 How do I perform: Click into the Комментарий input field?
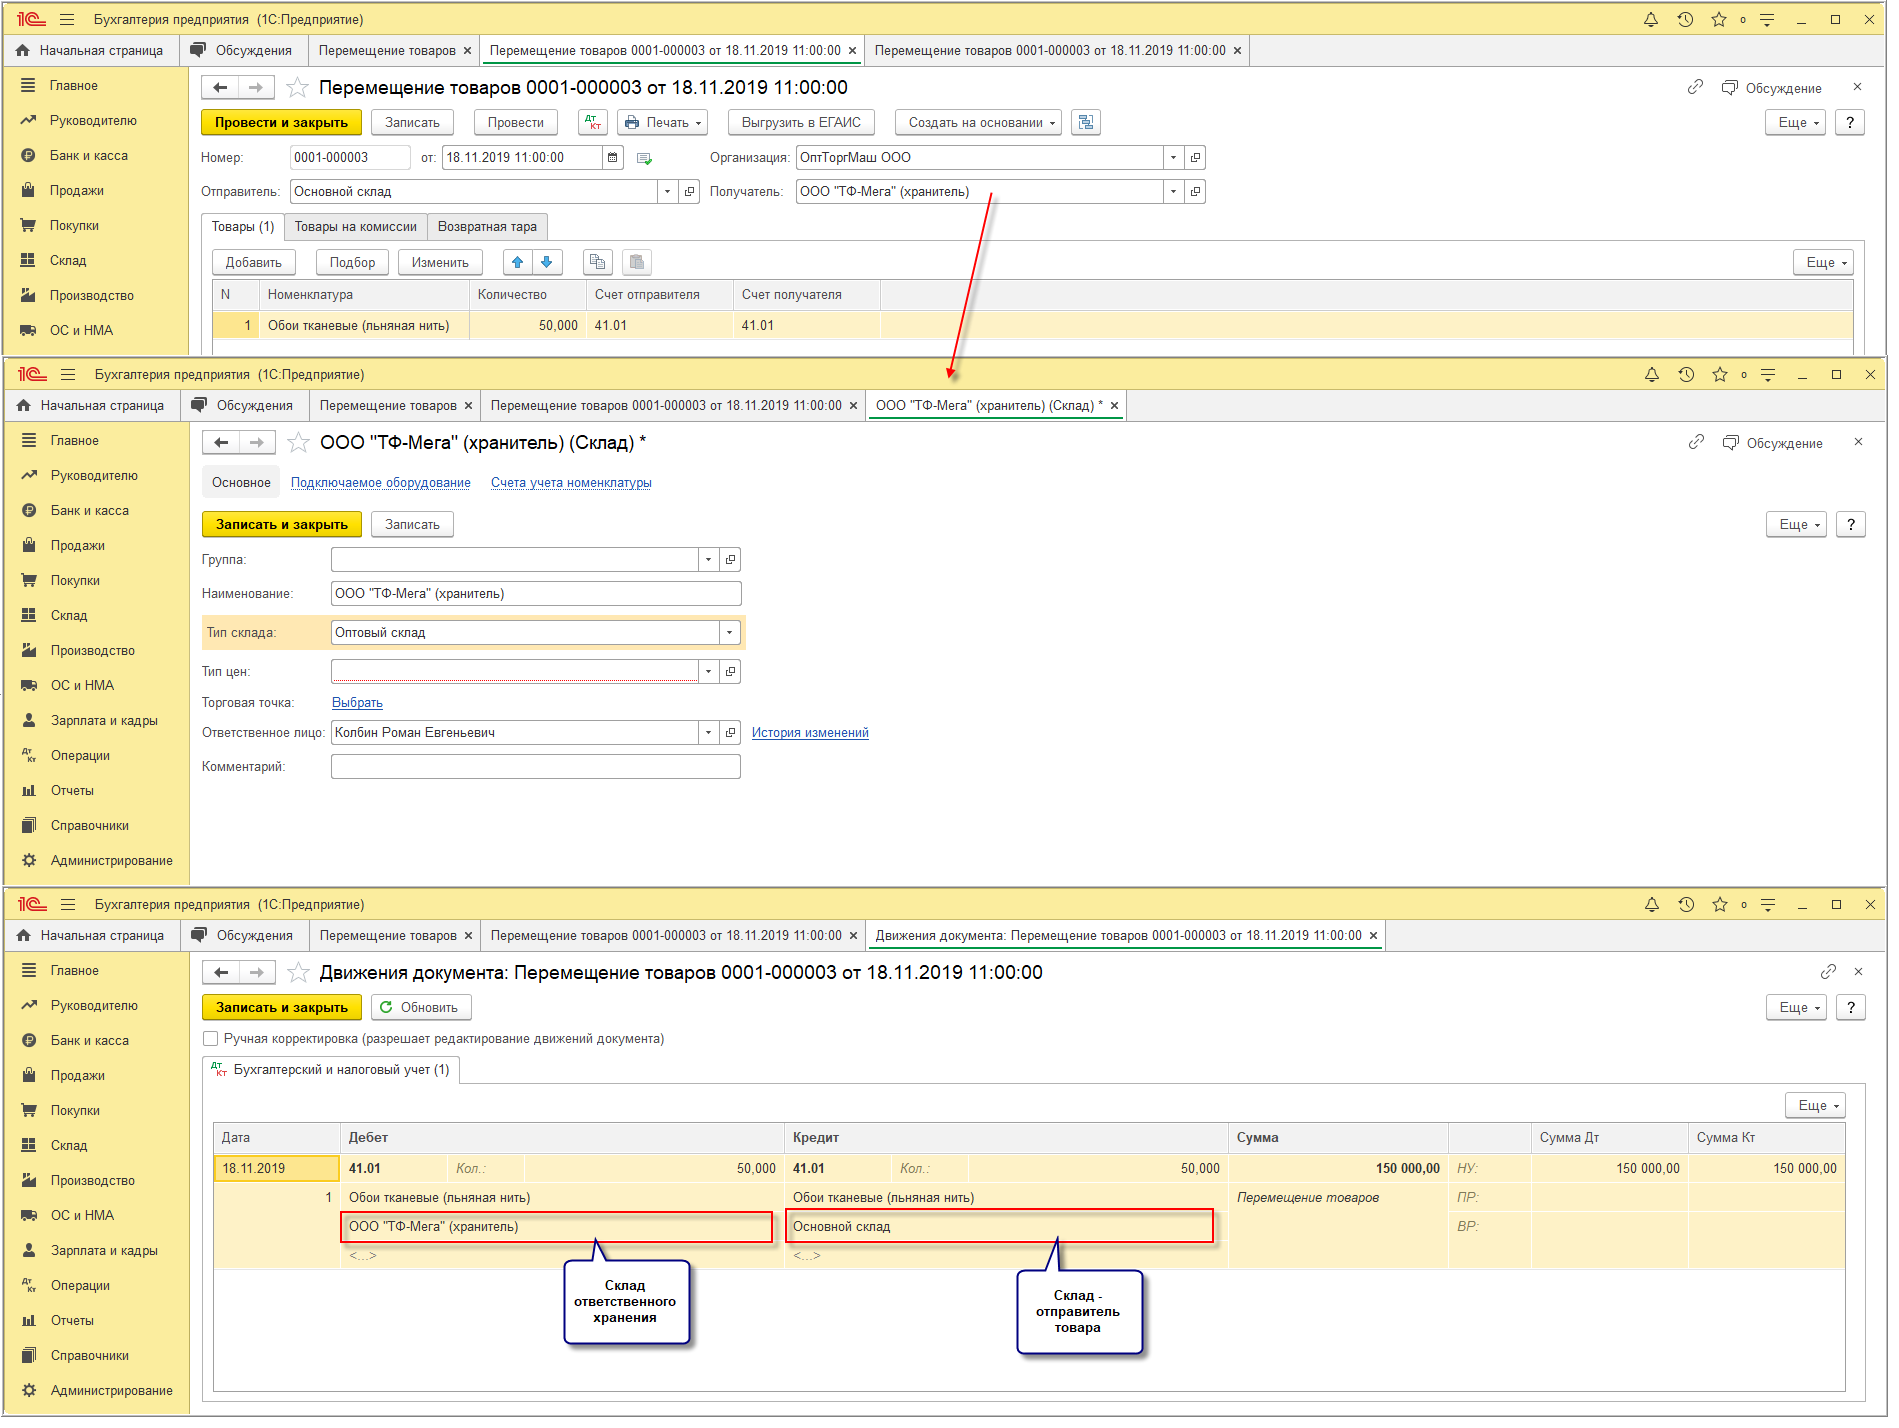tap(535, 767)
